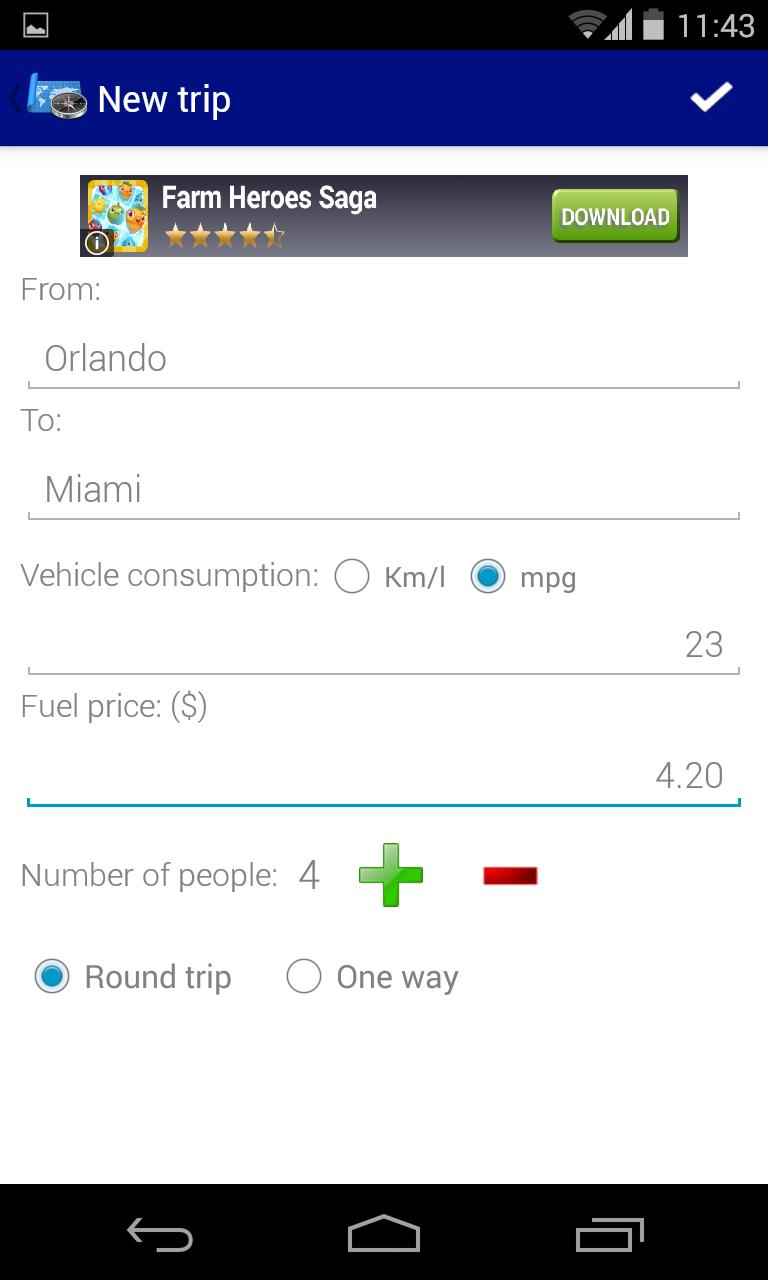
Task: Choose the Round trip option
Action: click(x=52, y=976)
